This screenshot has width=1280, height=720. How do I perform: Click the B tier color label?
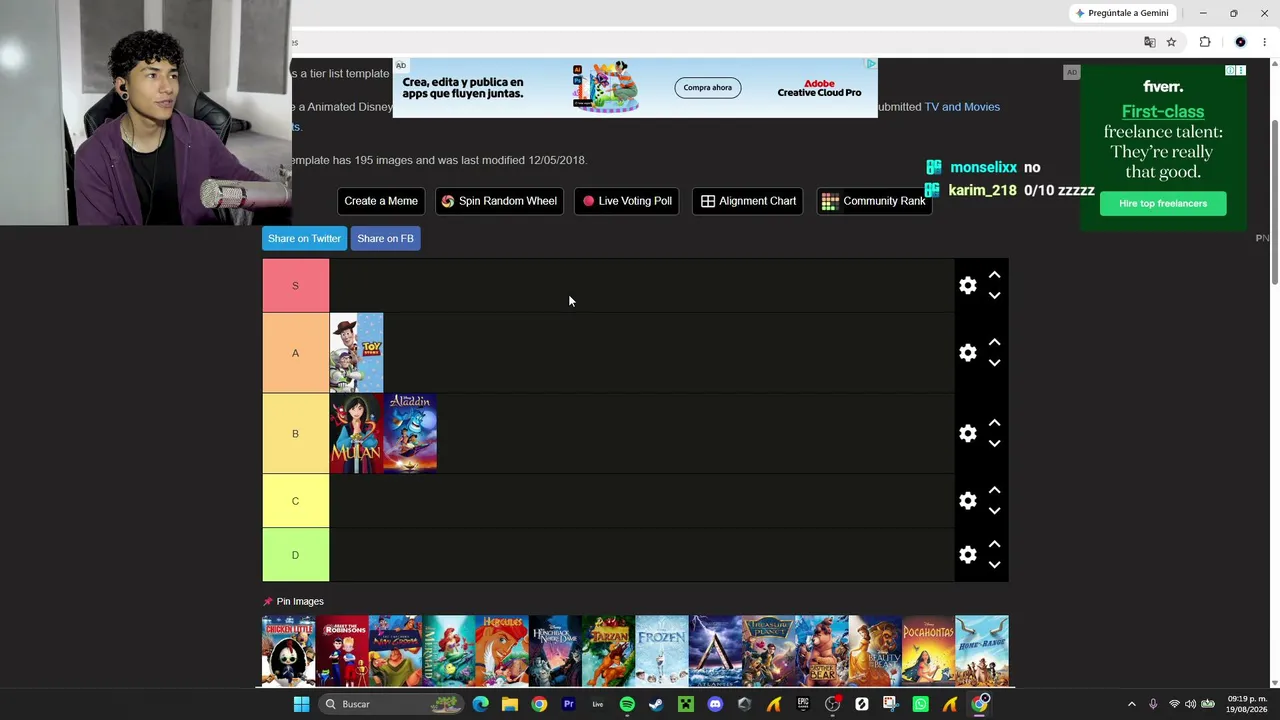tap(295, 434)
